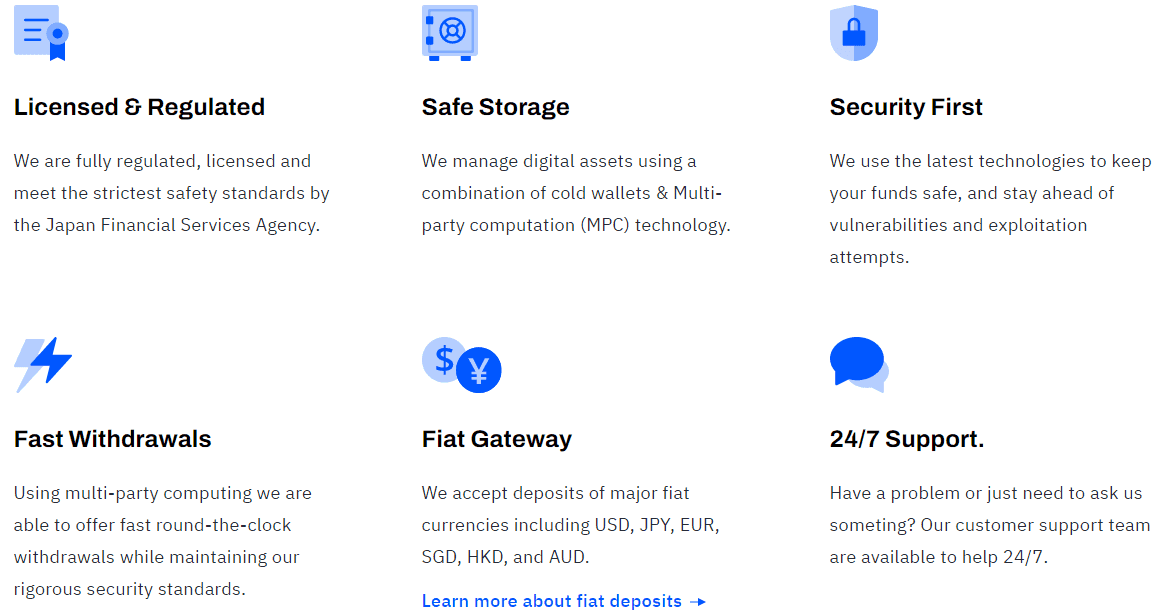
Task: Click the arrow after fiat deposits link
Action: coord(698,602)
